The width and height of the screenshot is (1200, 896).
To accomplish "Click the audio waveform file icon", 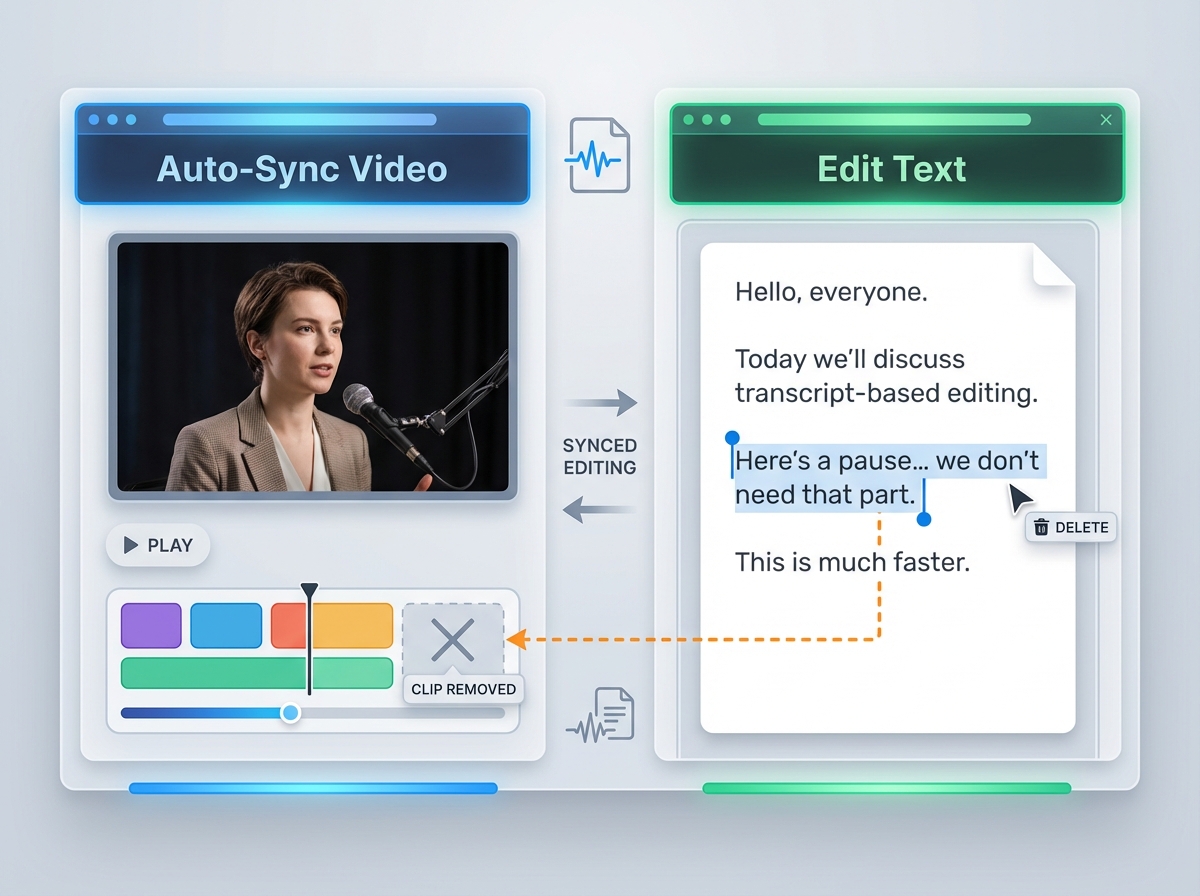I will point(598,155).
